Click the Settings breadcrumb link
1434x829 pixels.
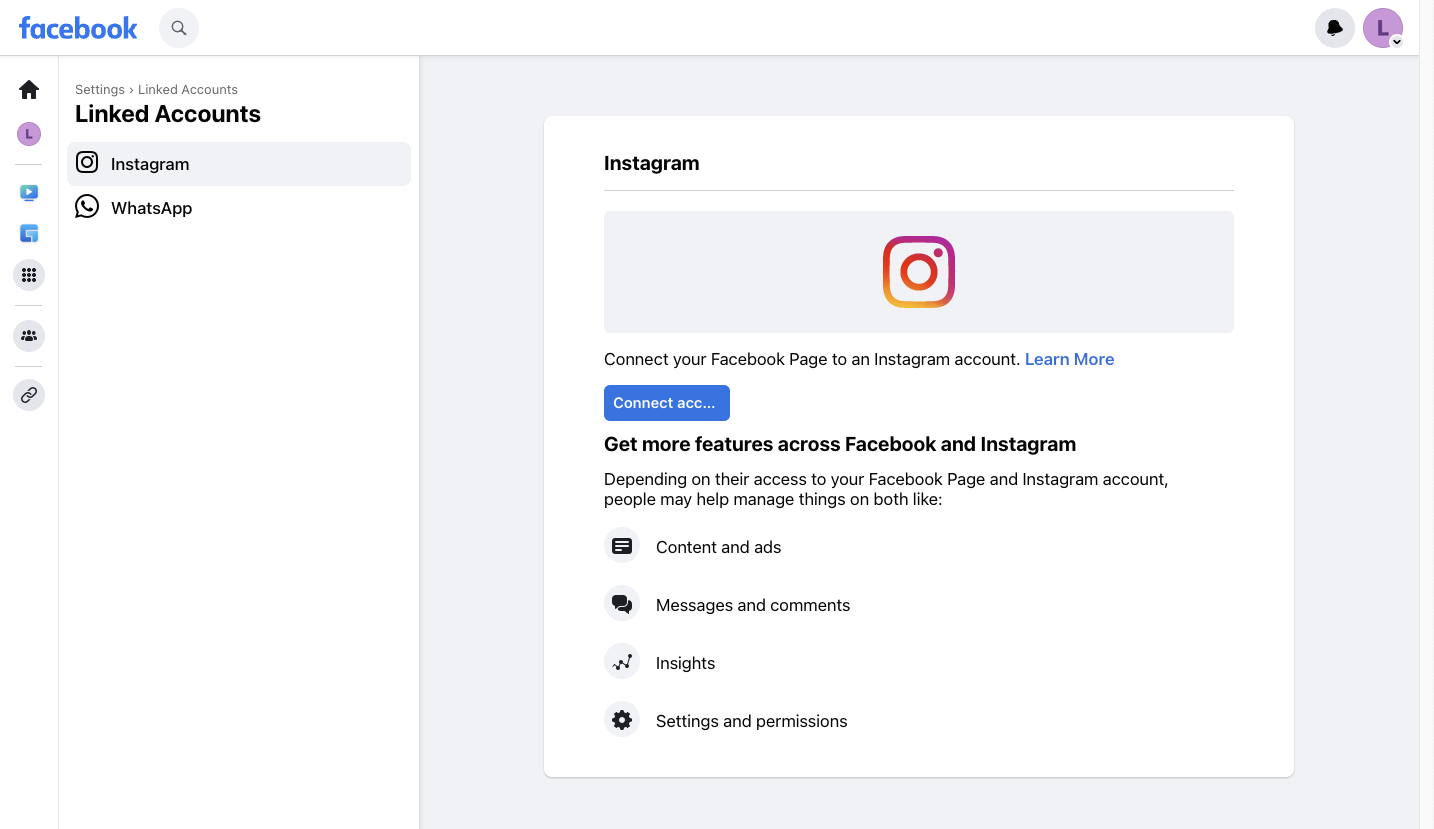coord(100,90)
